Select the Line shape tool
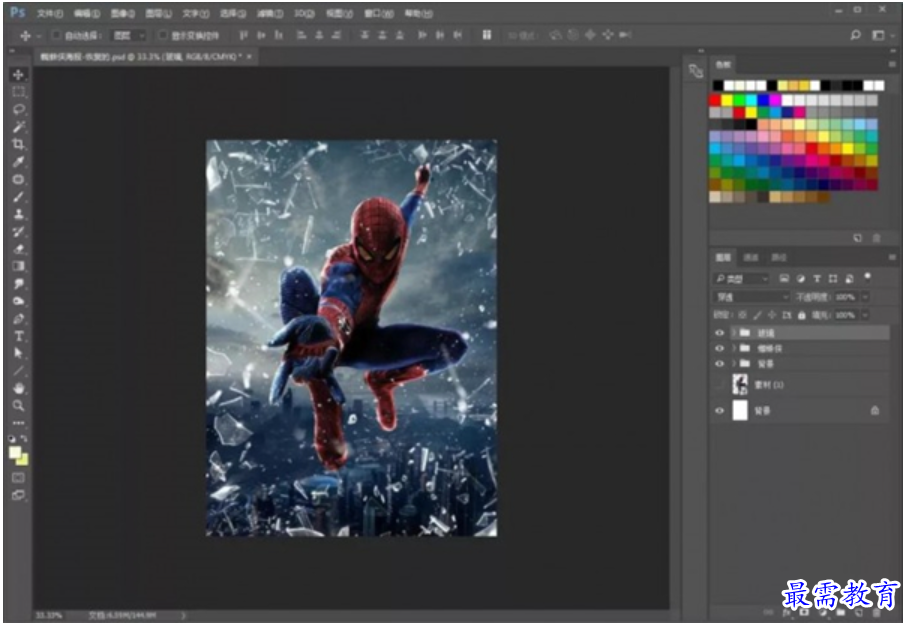Viewport: 906px width, 626px height. click(x=18, y=371)
